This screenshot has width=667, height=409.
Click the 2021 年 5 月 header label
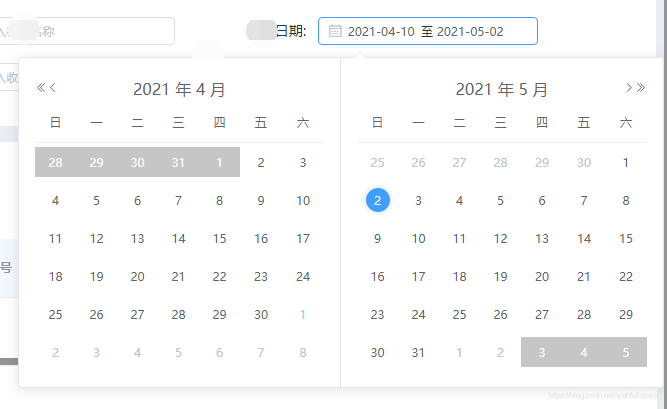pyautogui.click(x=502, y=89)
